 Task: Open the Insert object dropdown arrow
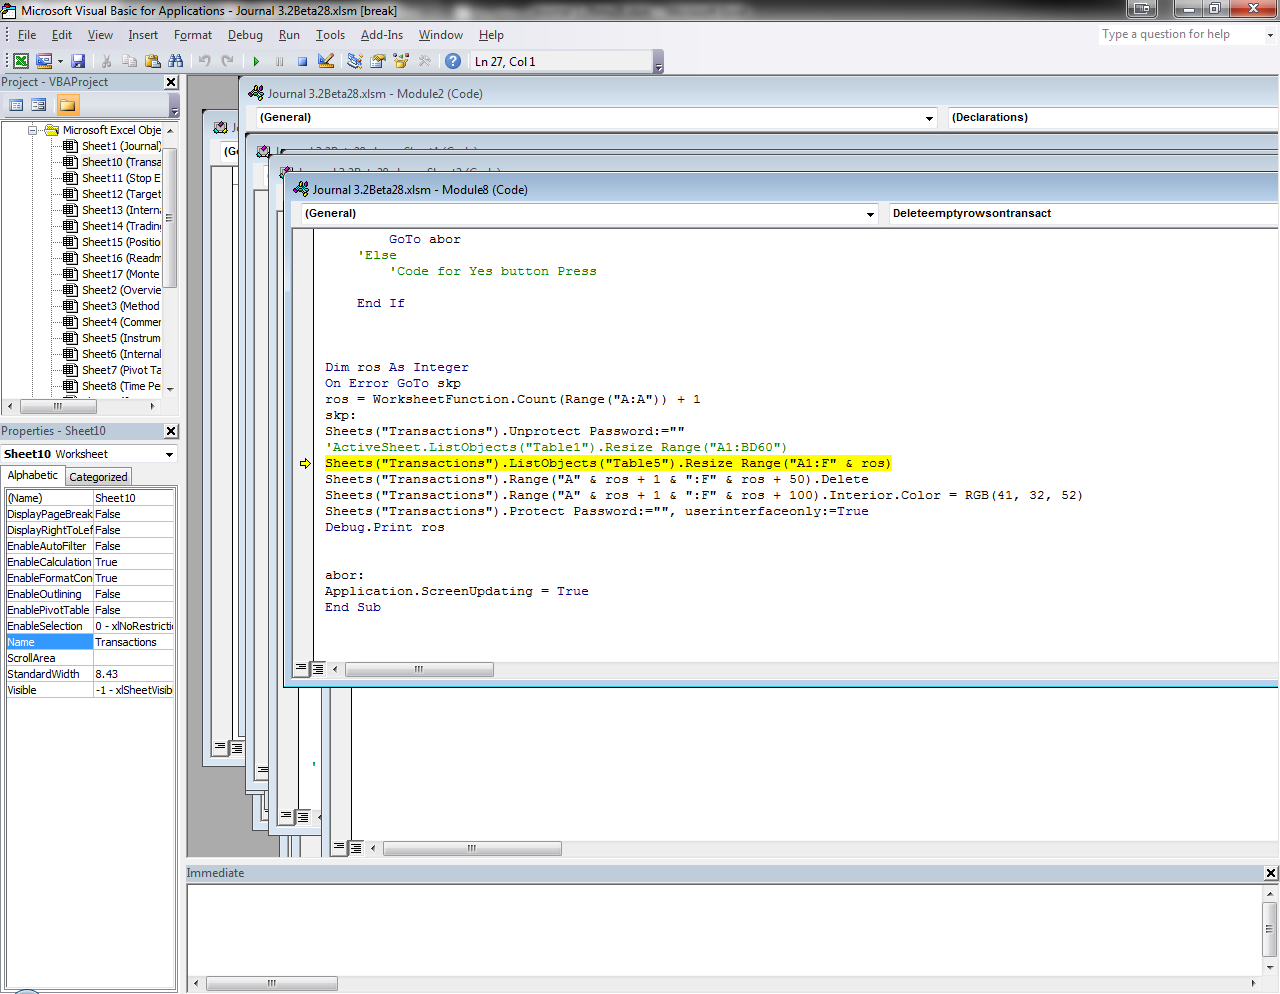point(60,61)
